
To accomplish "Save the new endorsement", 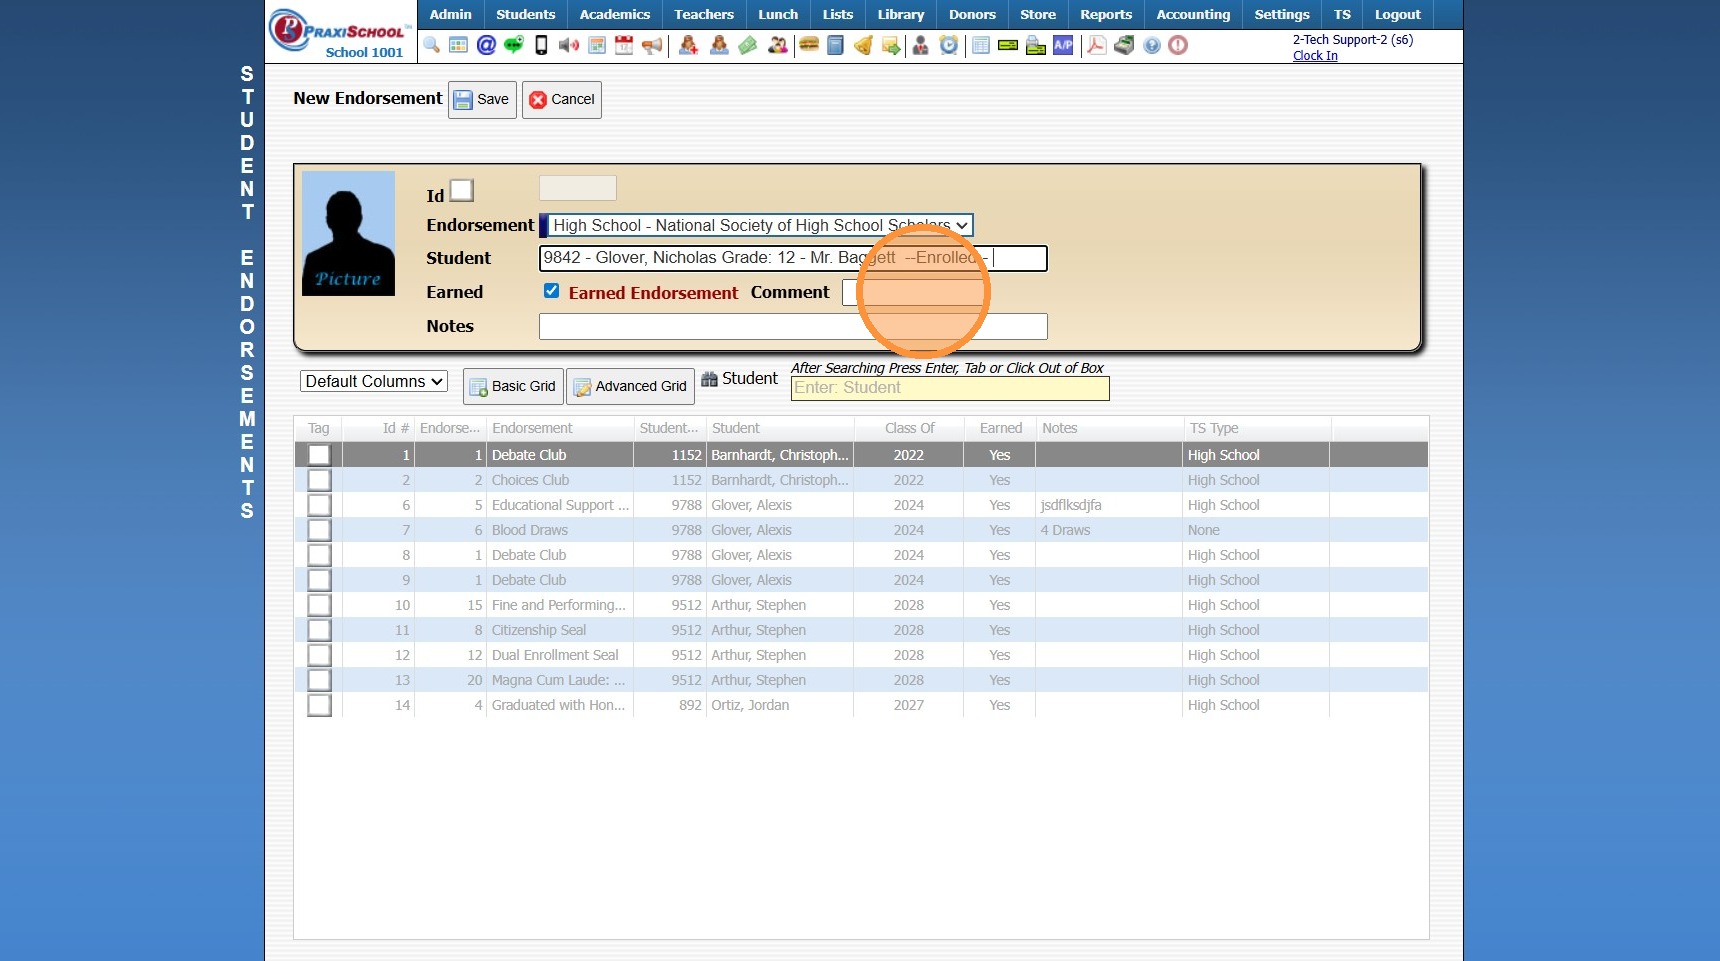I will [x=482, y=99].
